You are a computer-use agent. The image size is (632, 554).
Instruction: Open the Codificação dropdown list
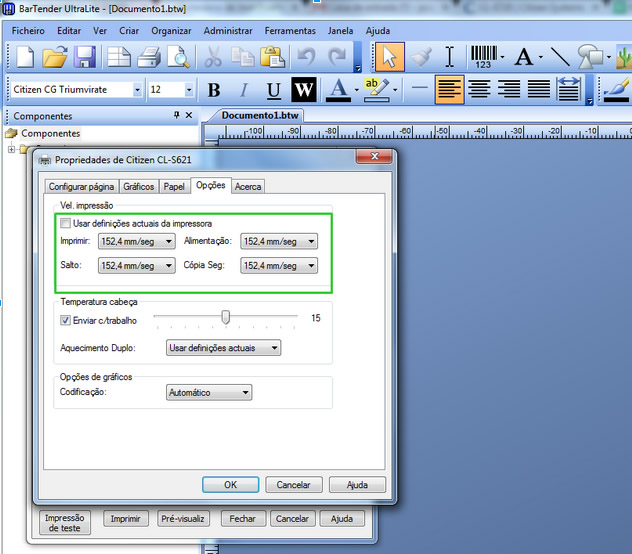(x=208, y=393)
